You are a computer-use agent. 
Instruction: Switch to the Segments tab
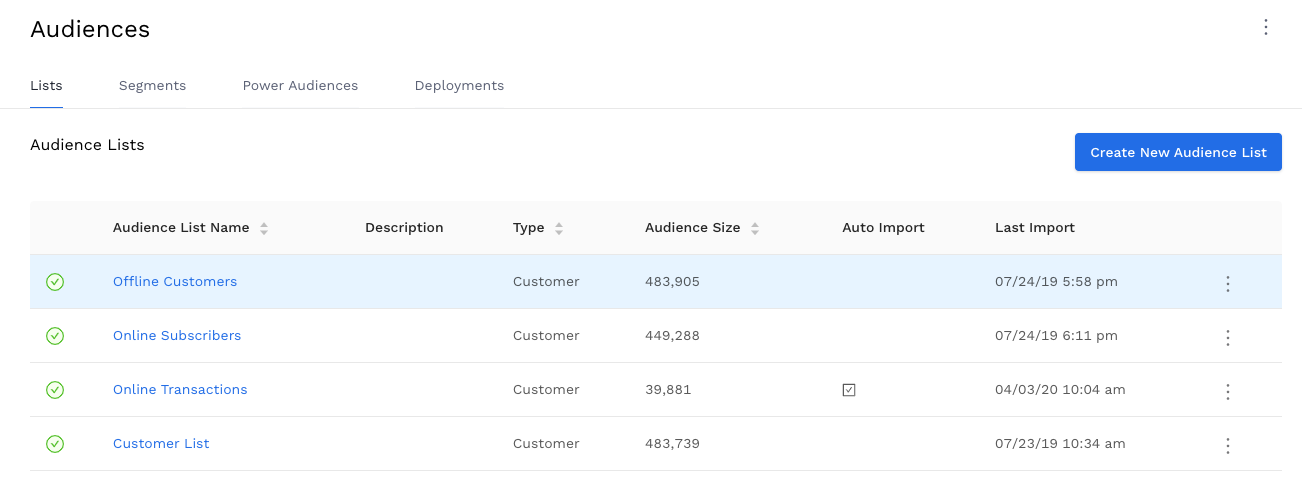tap(152, 86)
